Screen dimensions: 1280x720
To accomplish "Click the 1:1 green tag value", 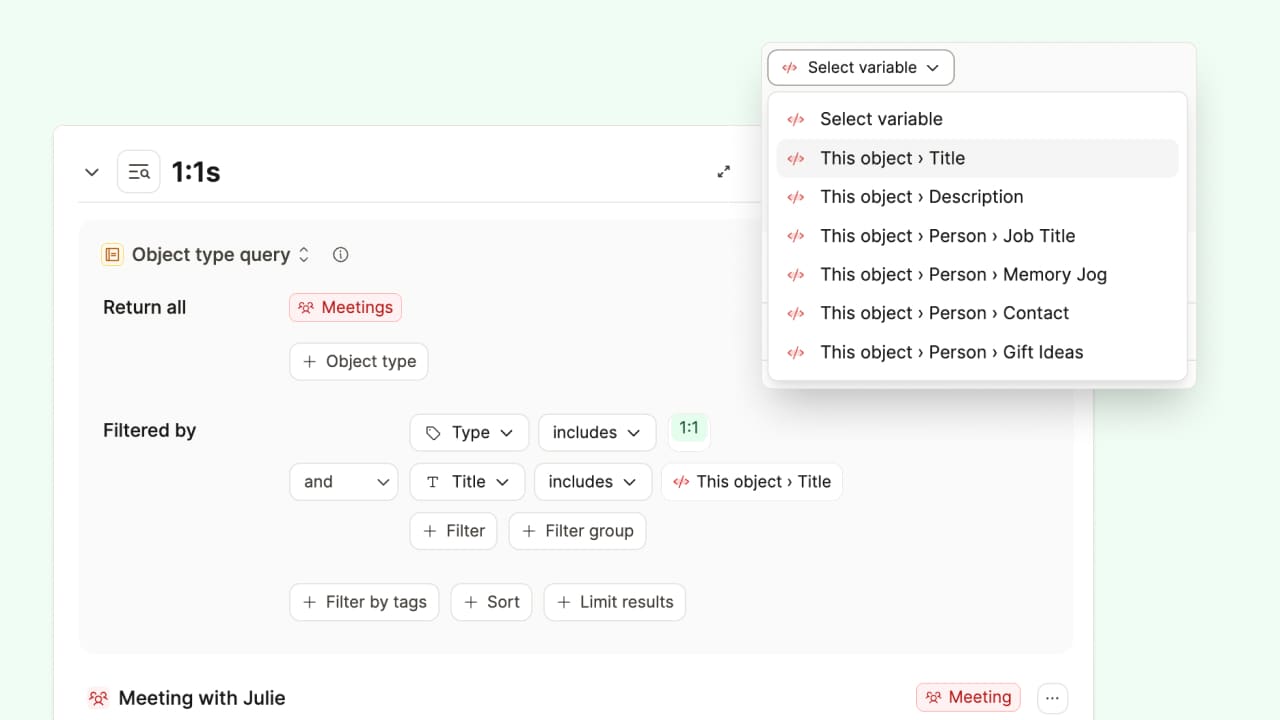I will click(x=689, y=429).
